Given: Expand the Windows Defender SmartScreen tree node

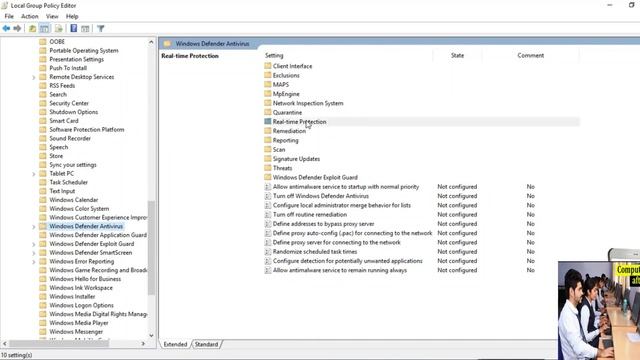Looking at the screenshot, I should point(34,253).
